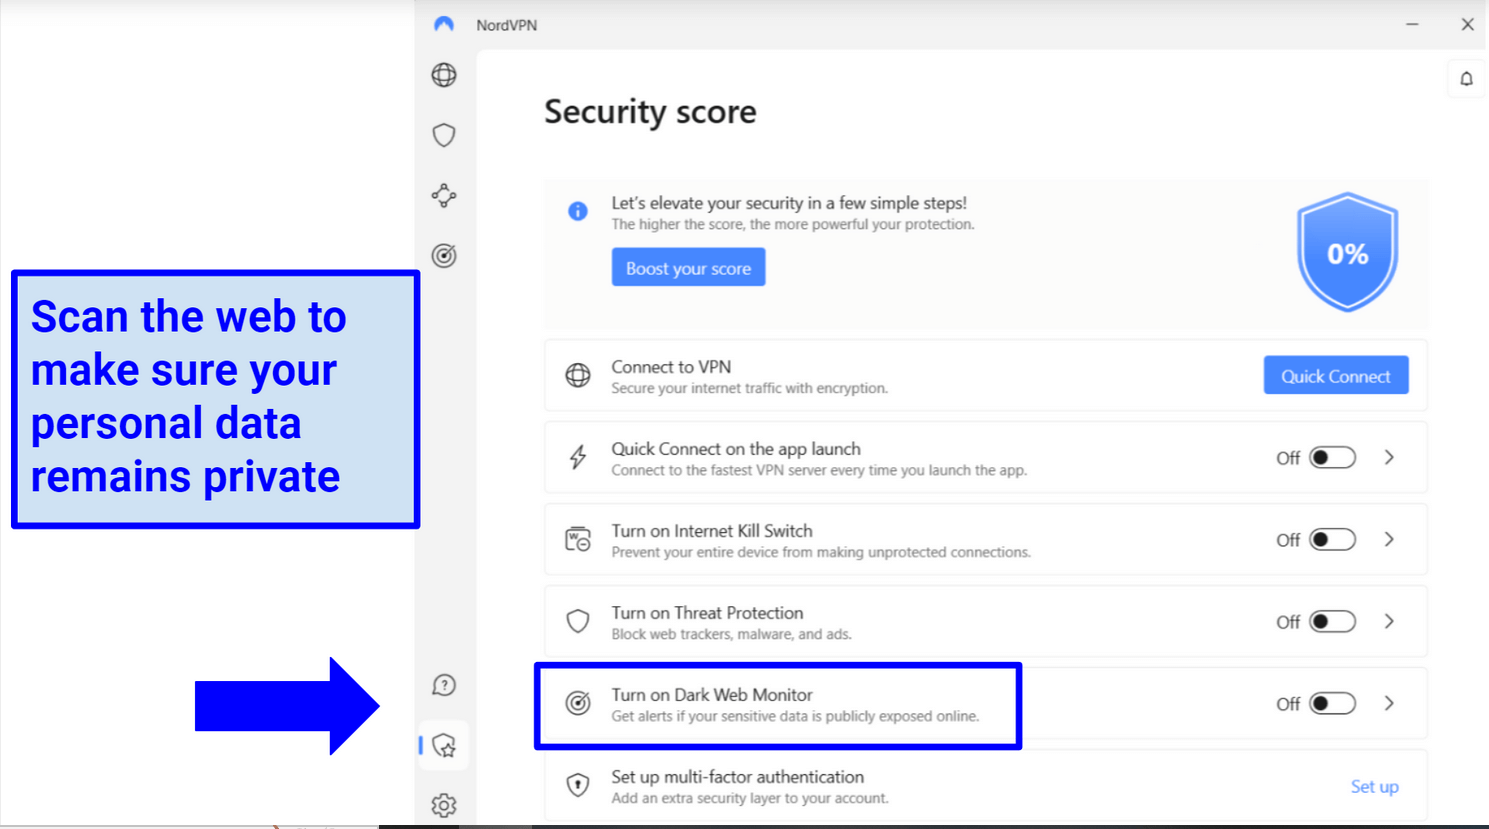The height and width of the screenshot is (829, 1489).
Task: Open Threat Protection shield in sidebar
Action: coord(444,135)
